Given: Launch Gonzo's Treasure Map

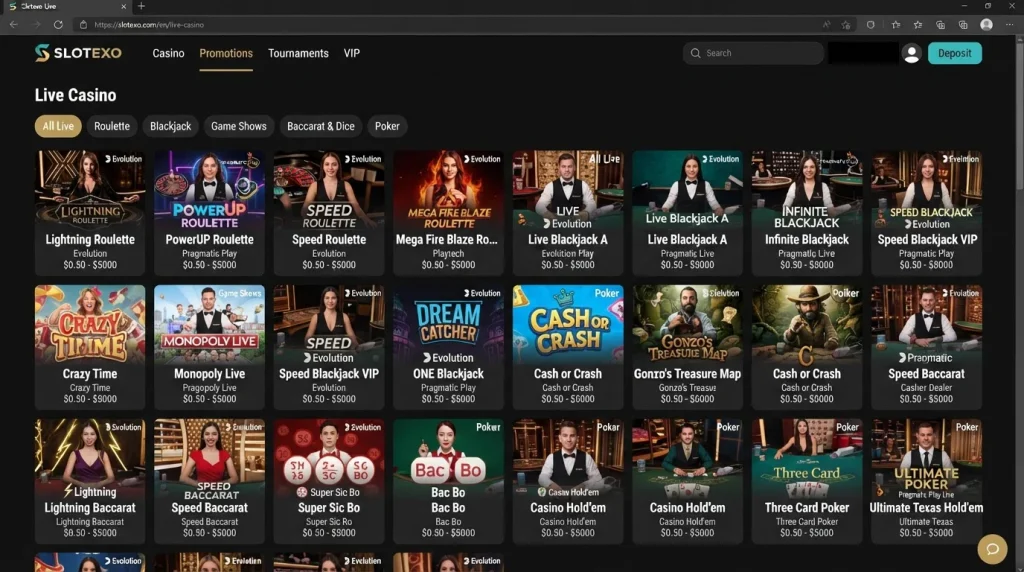Looking at the screenshot, I should pyautogui.click(x=688, y=347).
